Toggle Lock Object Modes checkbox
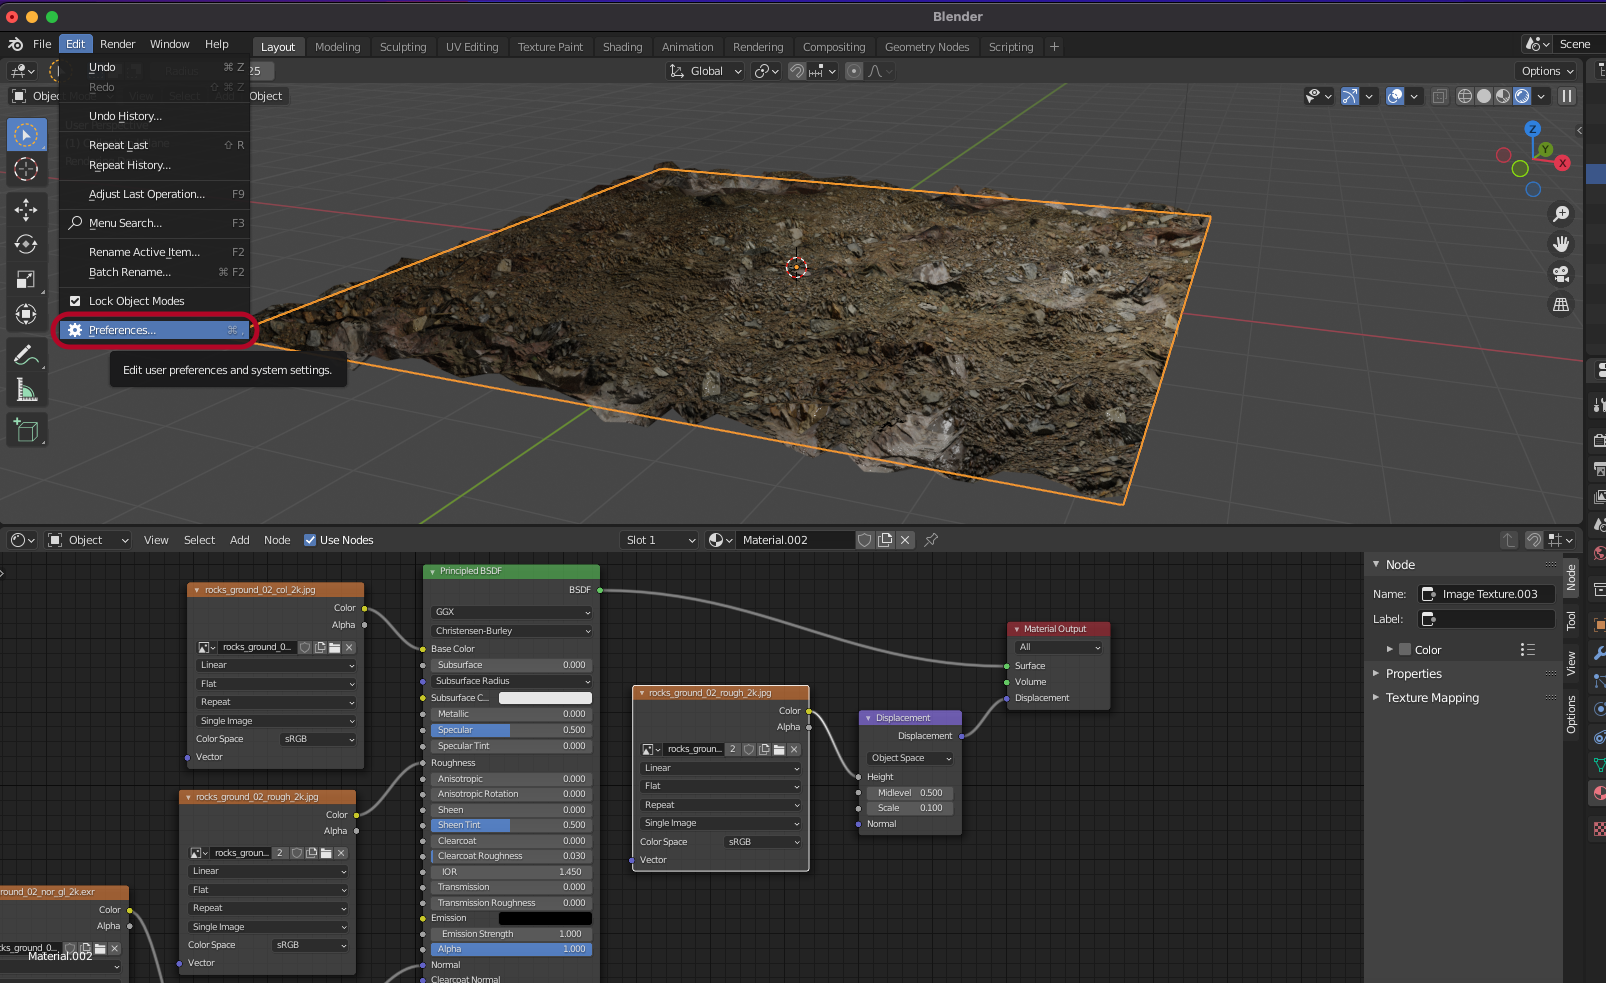1606x983 pixels. pos(75,301)
